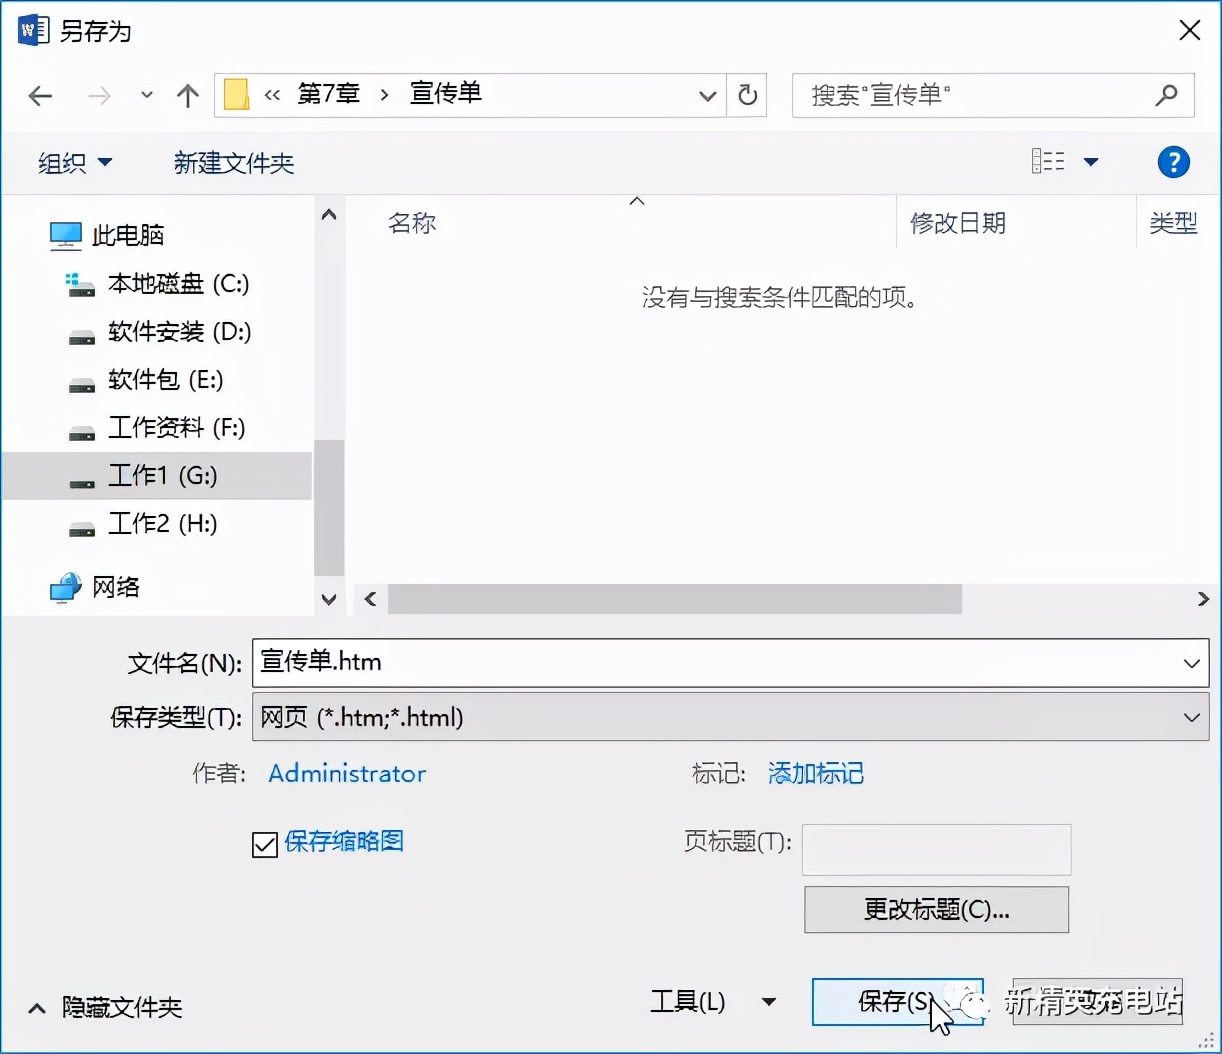This screenshot has height=1054, width=1222.
Task: Click the navigation pane scroll up arrow
Action: coord(328,215)
